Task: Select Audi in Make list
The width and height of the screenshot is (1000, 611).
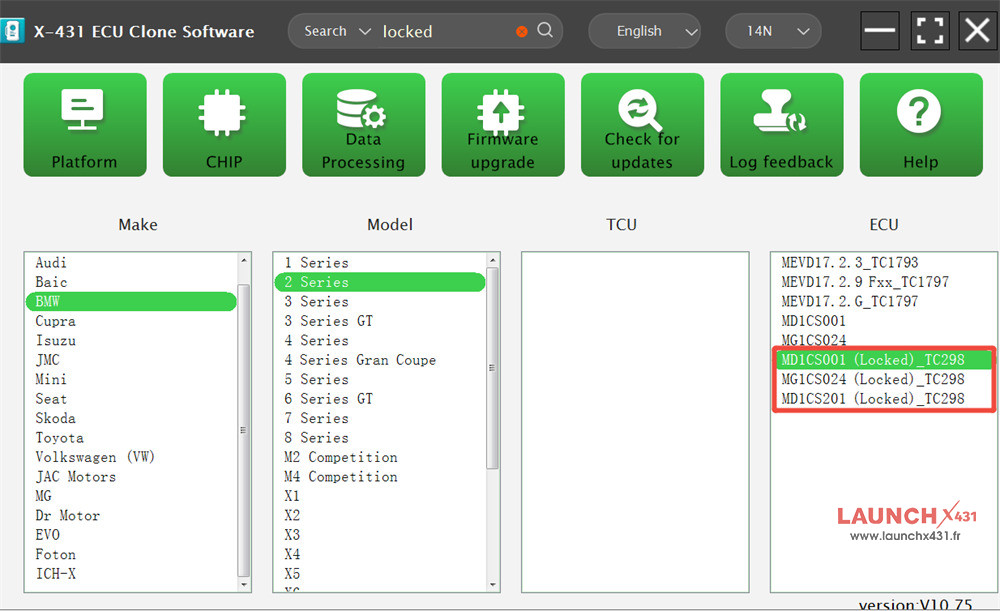Action: click(131, 263)
